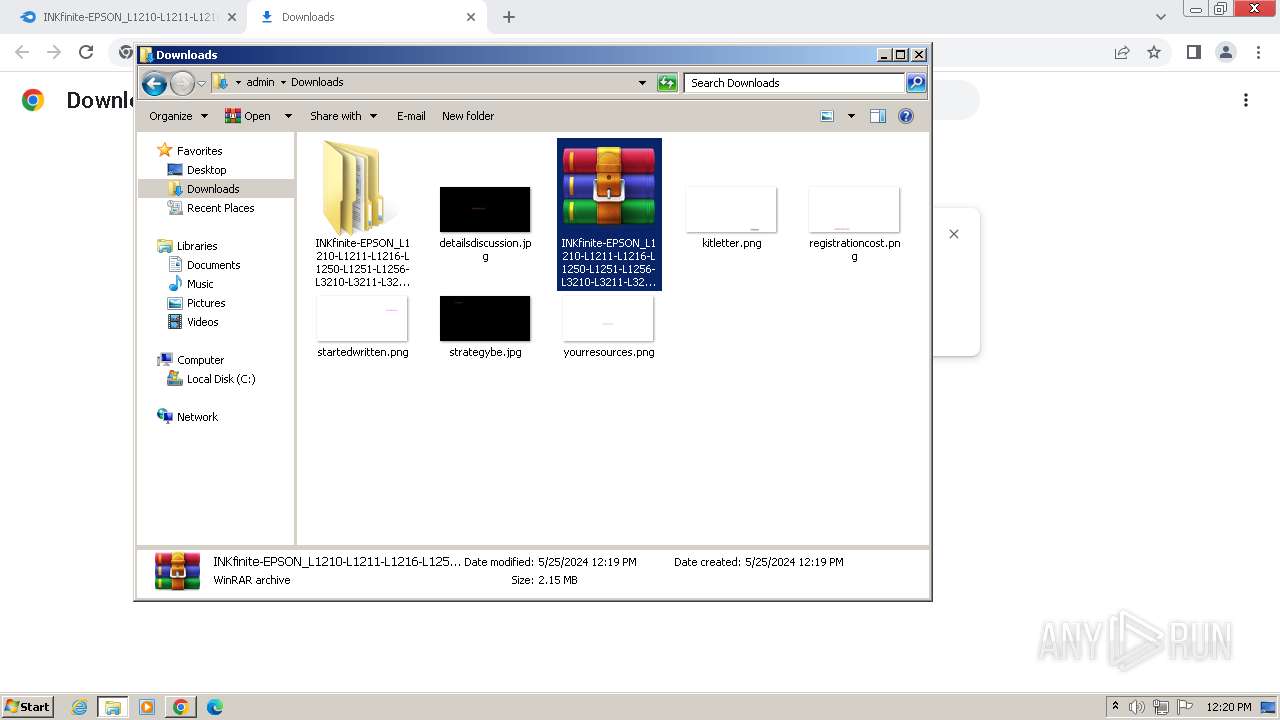Open Chrome three-dot menu
Viewport: 1280px width, 720px height.
(1257, 52)
